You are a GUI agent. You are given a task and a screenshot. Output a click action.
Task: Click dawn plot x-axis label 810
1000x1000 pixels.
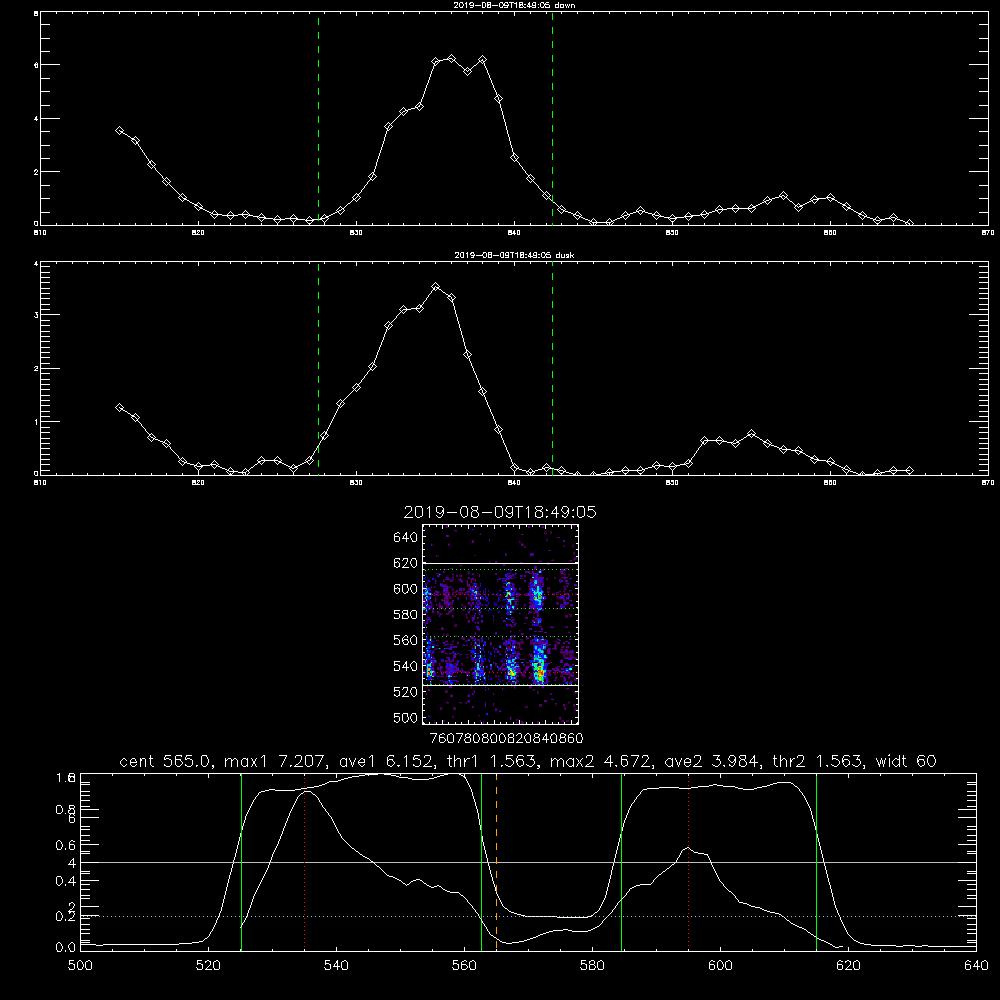click(x=40, y=233)
